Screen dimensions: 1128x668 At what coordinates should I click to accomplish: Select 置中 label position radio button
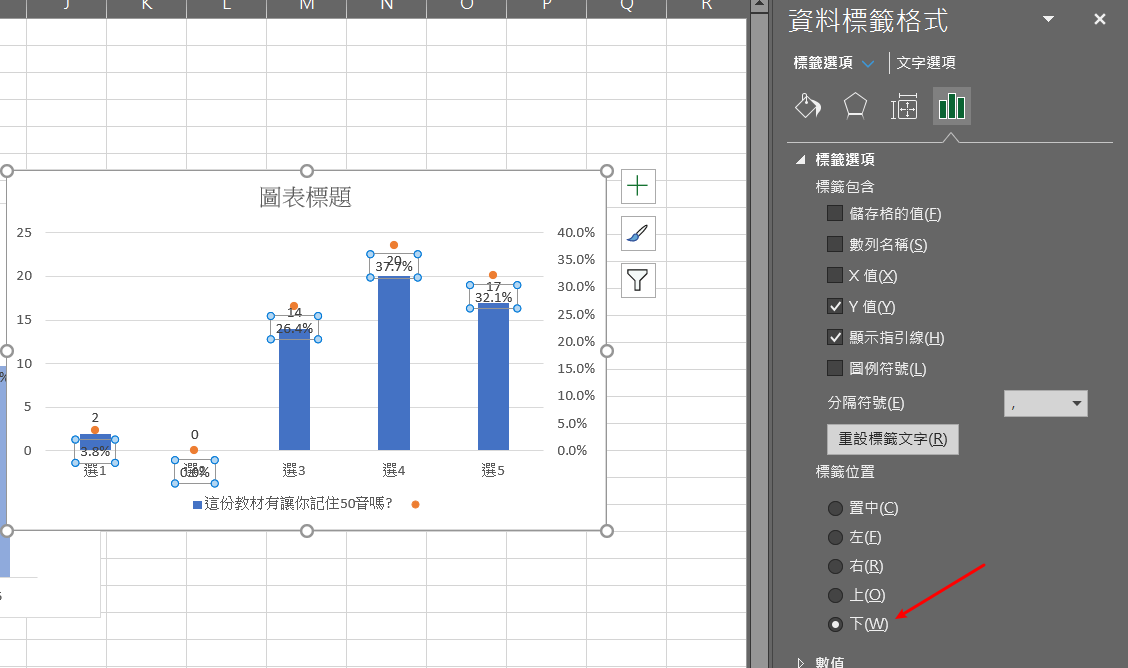point(836,508)
